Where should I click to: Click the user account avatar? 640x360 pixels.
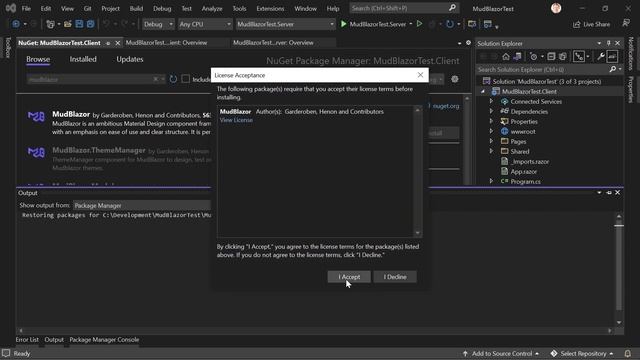556,8
